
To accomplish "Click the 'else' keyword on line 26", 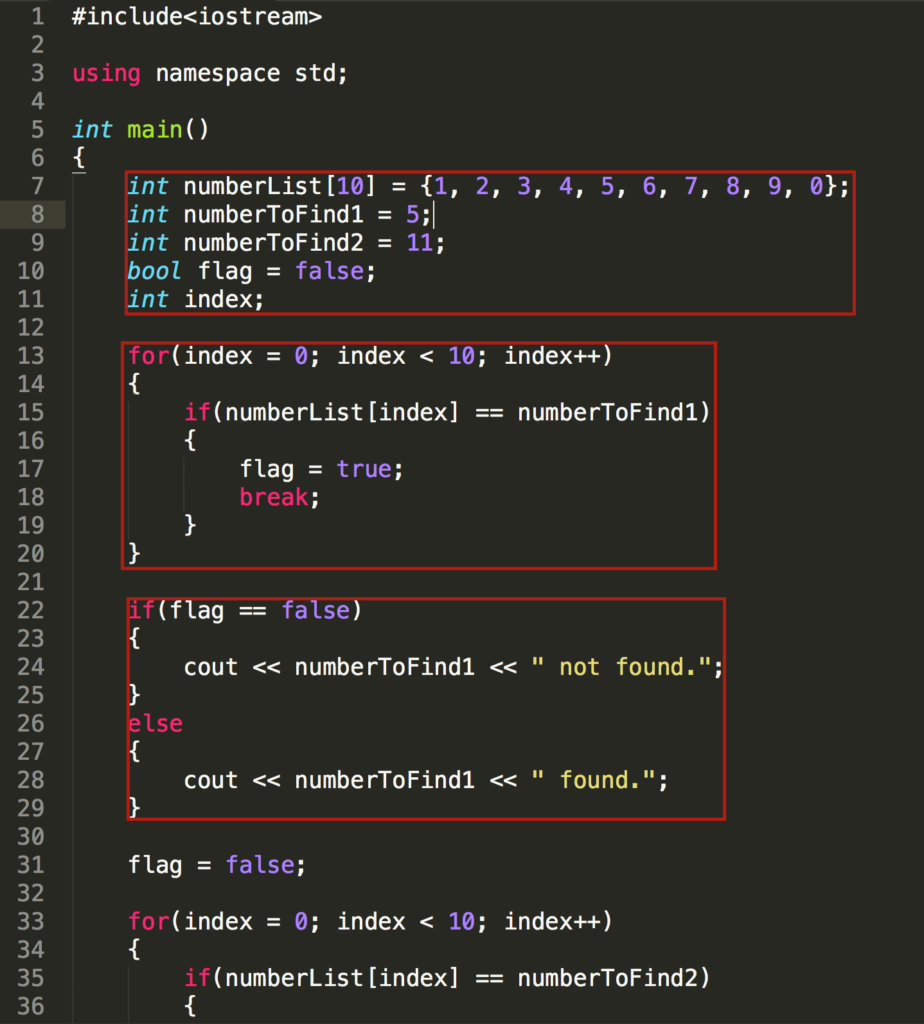I will tap(155, 724).
